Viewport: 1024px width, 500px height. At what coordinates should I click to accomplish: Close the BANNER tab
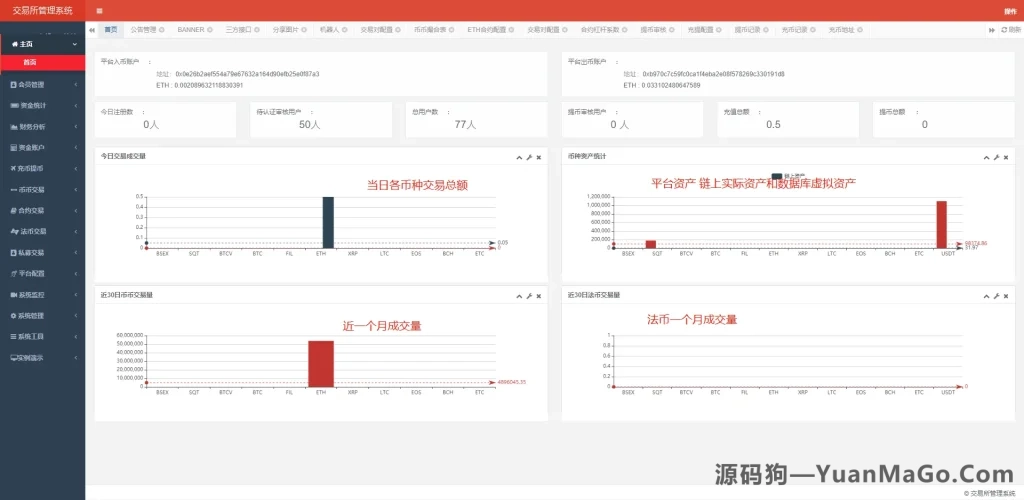pos(210,30)
